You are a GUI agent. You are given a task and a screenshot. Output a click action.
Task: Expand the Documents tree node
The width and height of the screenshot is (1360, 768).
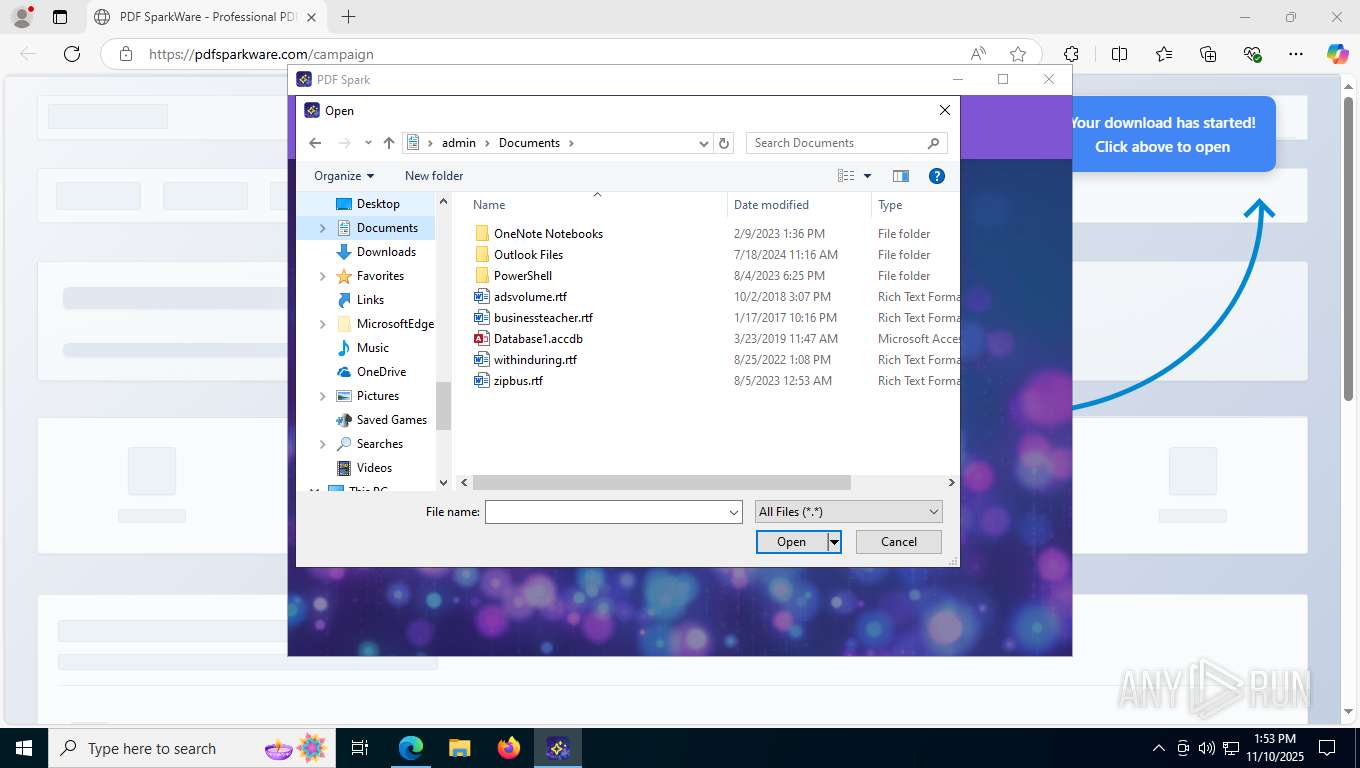point(322,228)
